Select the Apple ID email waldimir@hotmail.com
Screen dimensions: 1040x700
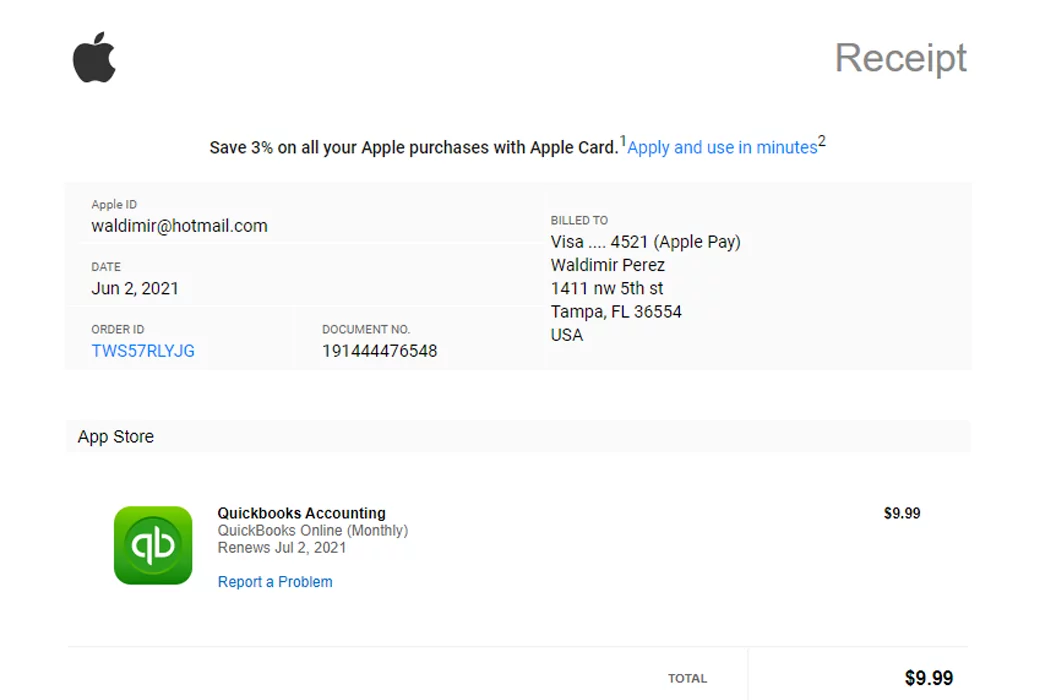coord(179,226)
